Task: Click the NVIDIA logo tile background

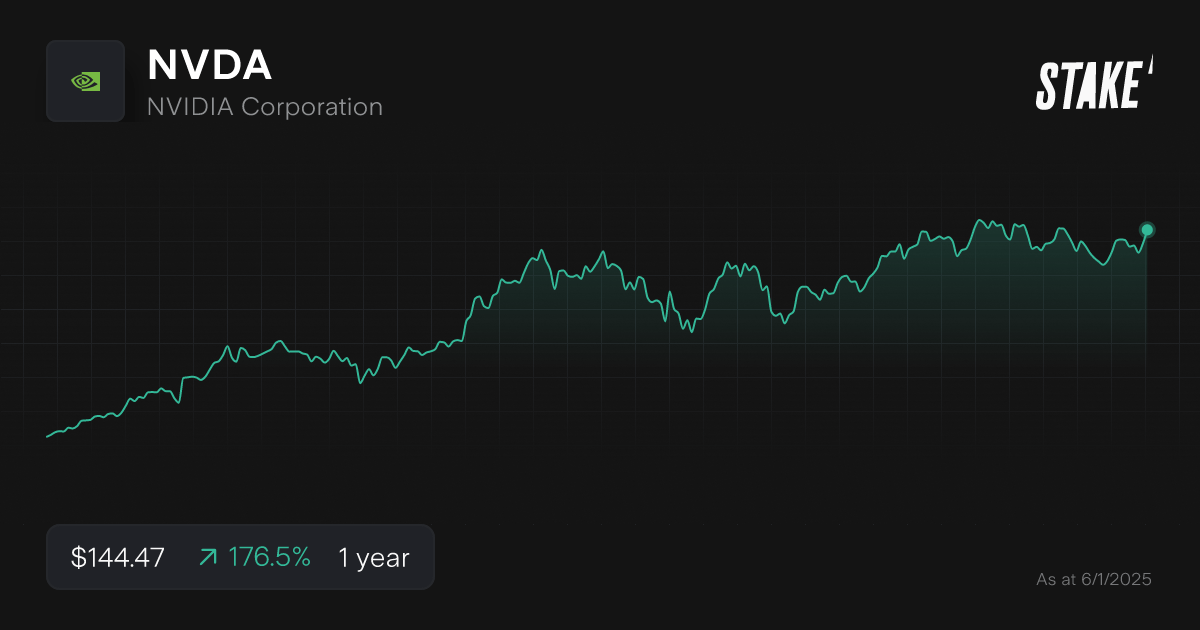Action: pyautogui.click(x=85, y=81)
